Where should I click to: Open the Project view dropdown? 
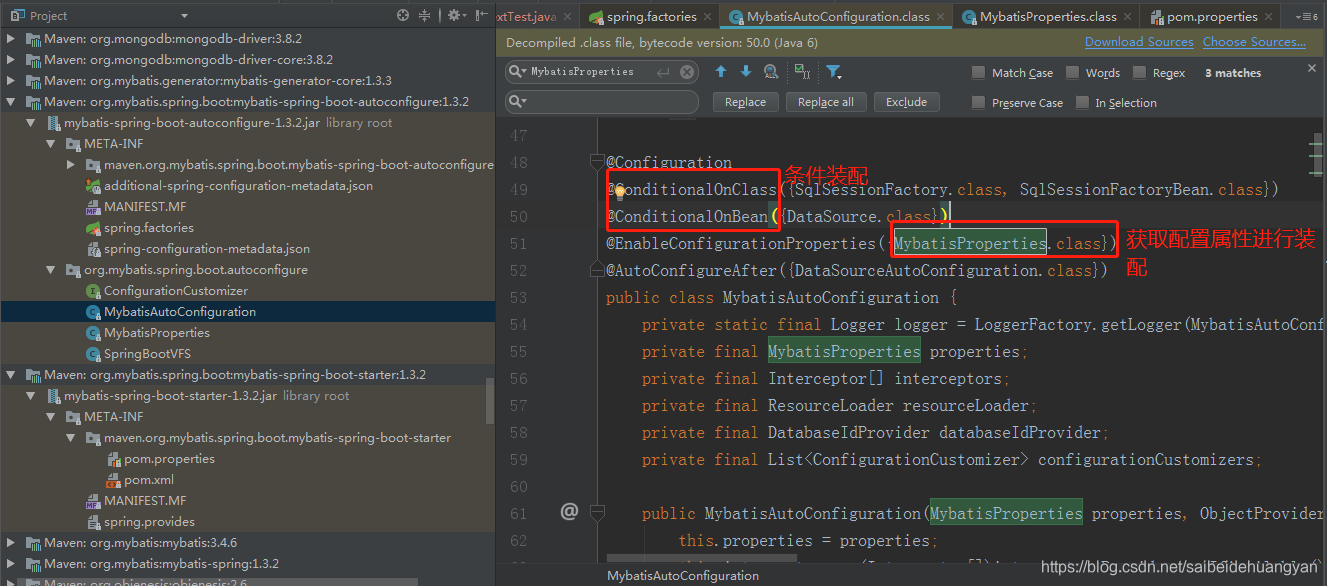(184, 16)
